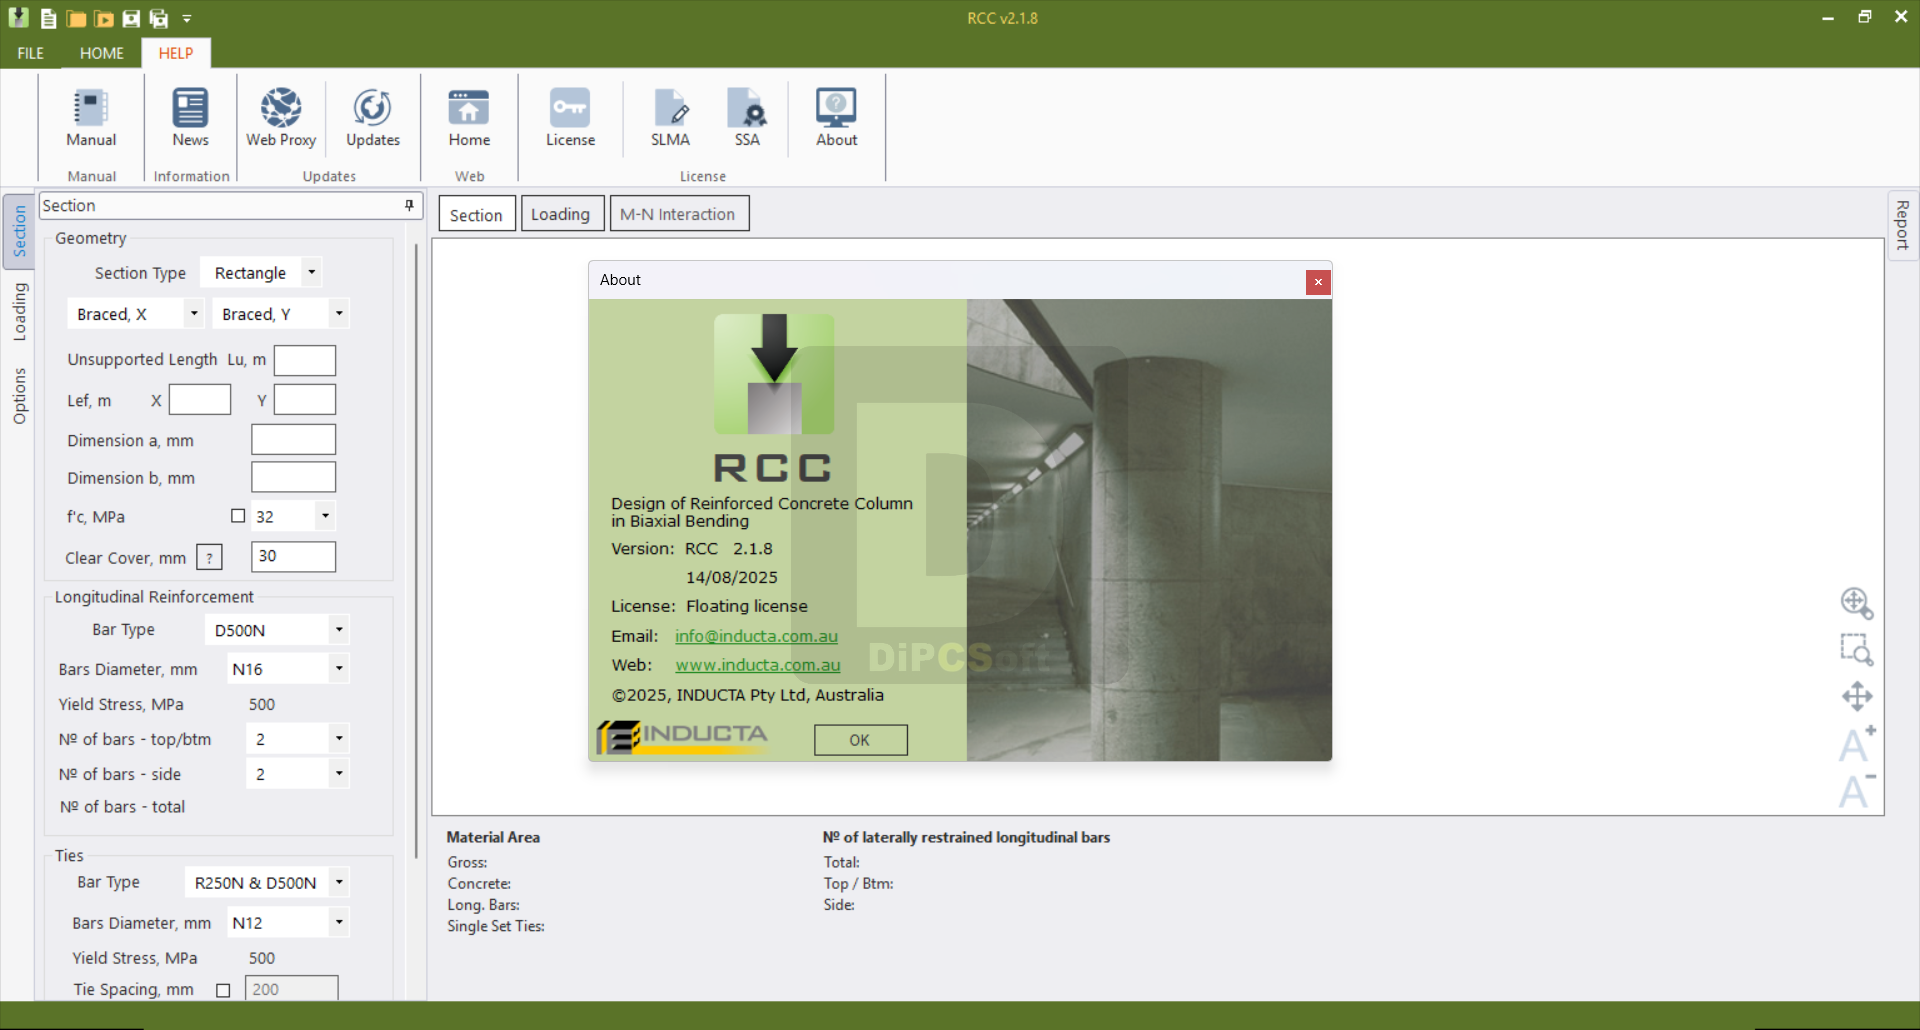Open the Home web page button
The image size is (1920, 1030).
click(x=469, y=118)
